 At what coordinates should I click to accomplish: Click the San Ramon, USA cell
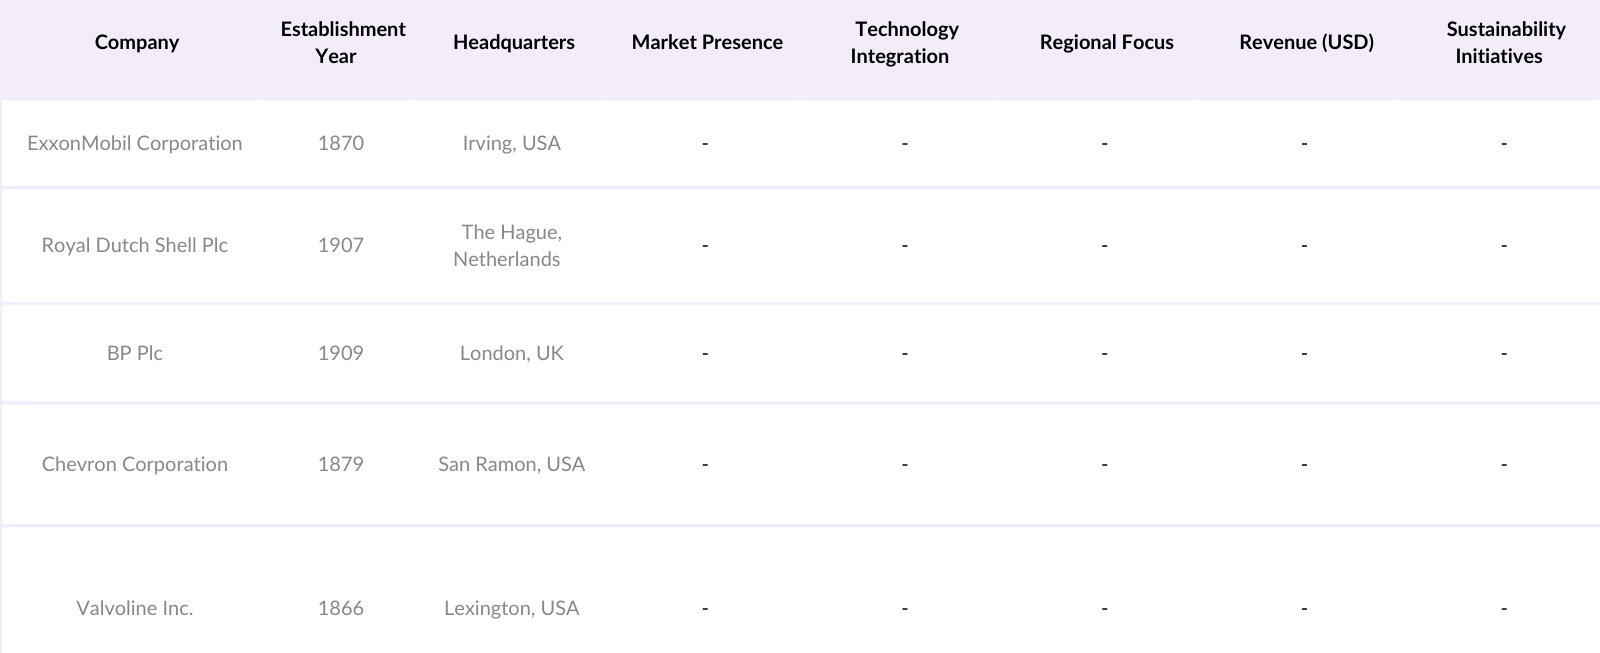pyautogui.click(x=511, y=464)
